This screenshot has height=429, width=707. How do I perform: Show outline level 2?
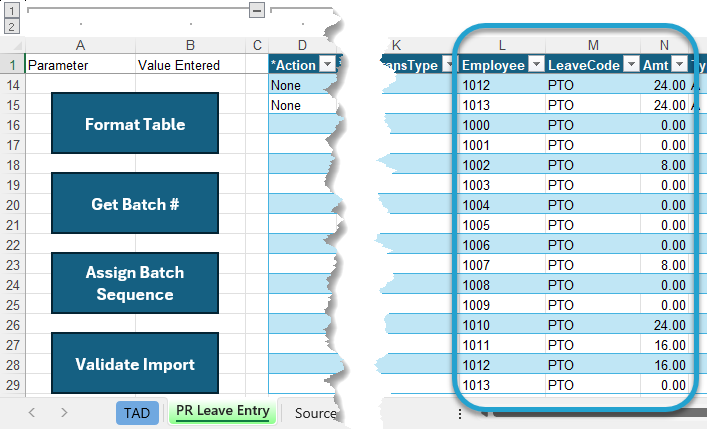click(x=12, y=26)
